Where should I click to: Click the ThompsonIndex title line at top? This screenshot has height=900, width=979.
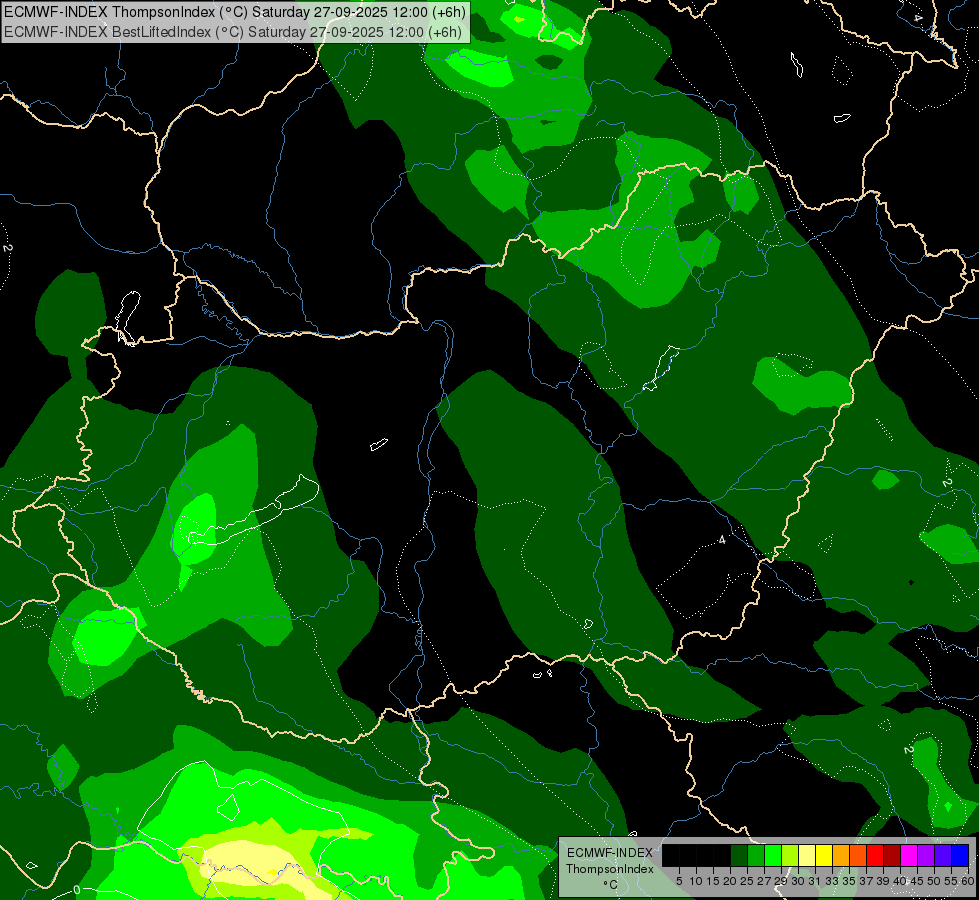click(x=235, y=12)
